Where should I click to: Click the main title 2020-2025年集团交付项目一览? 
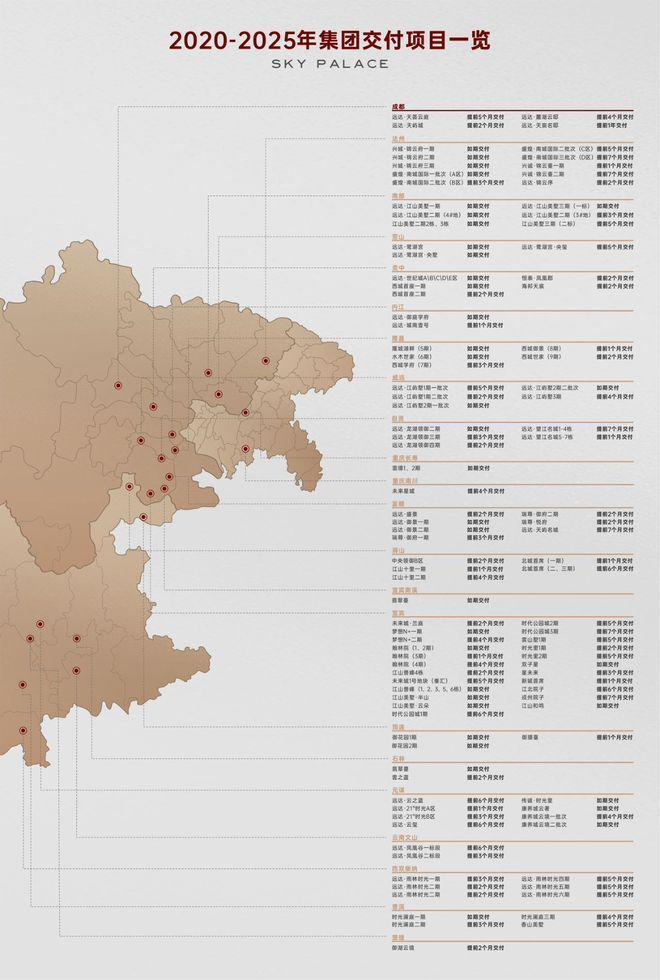pyautogui.click(x=329, y=41)
